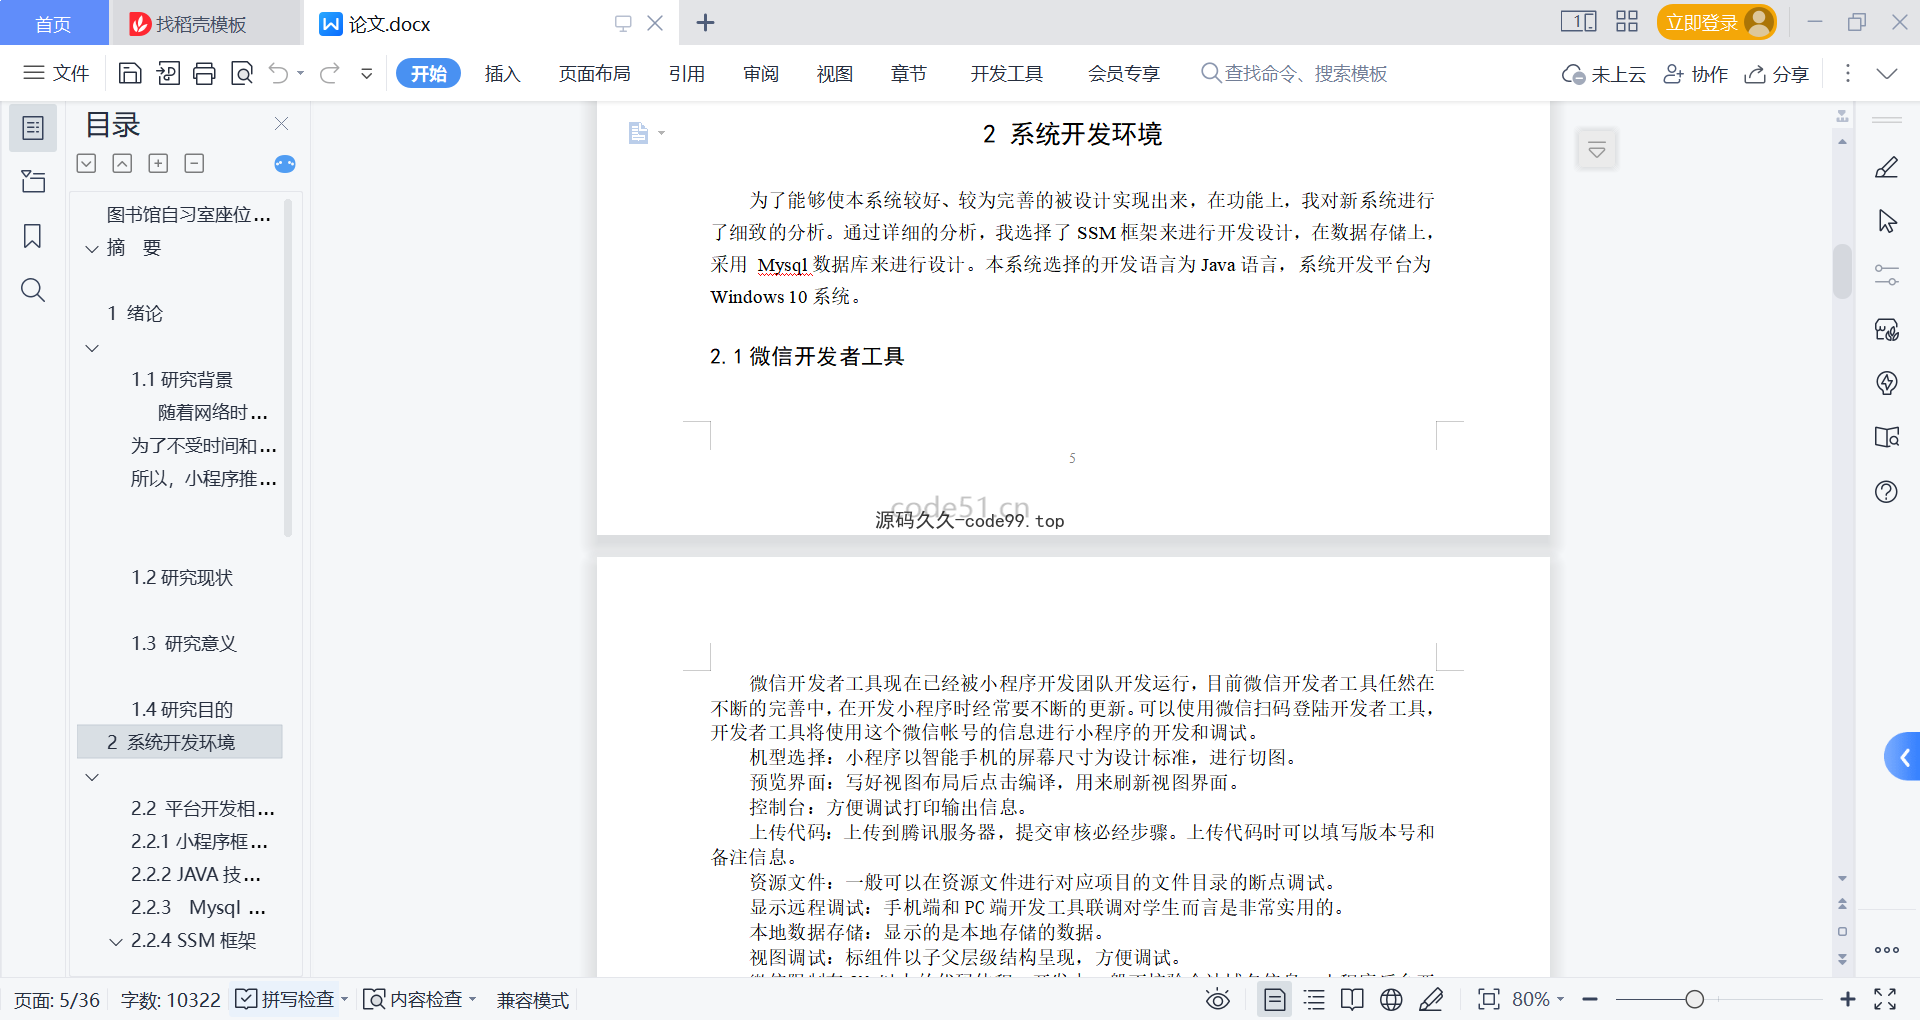
Task: Click the 查找命令、搜索模板 search field
Action: click(1294, 73)
